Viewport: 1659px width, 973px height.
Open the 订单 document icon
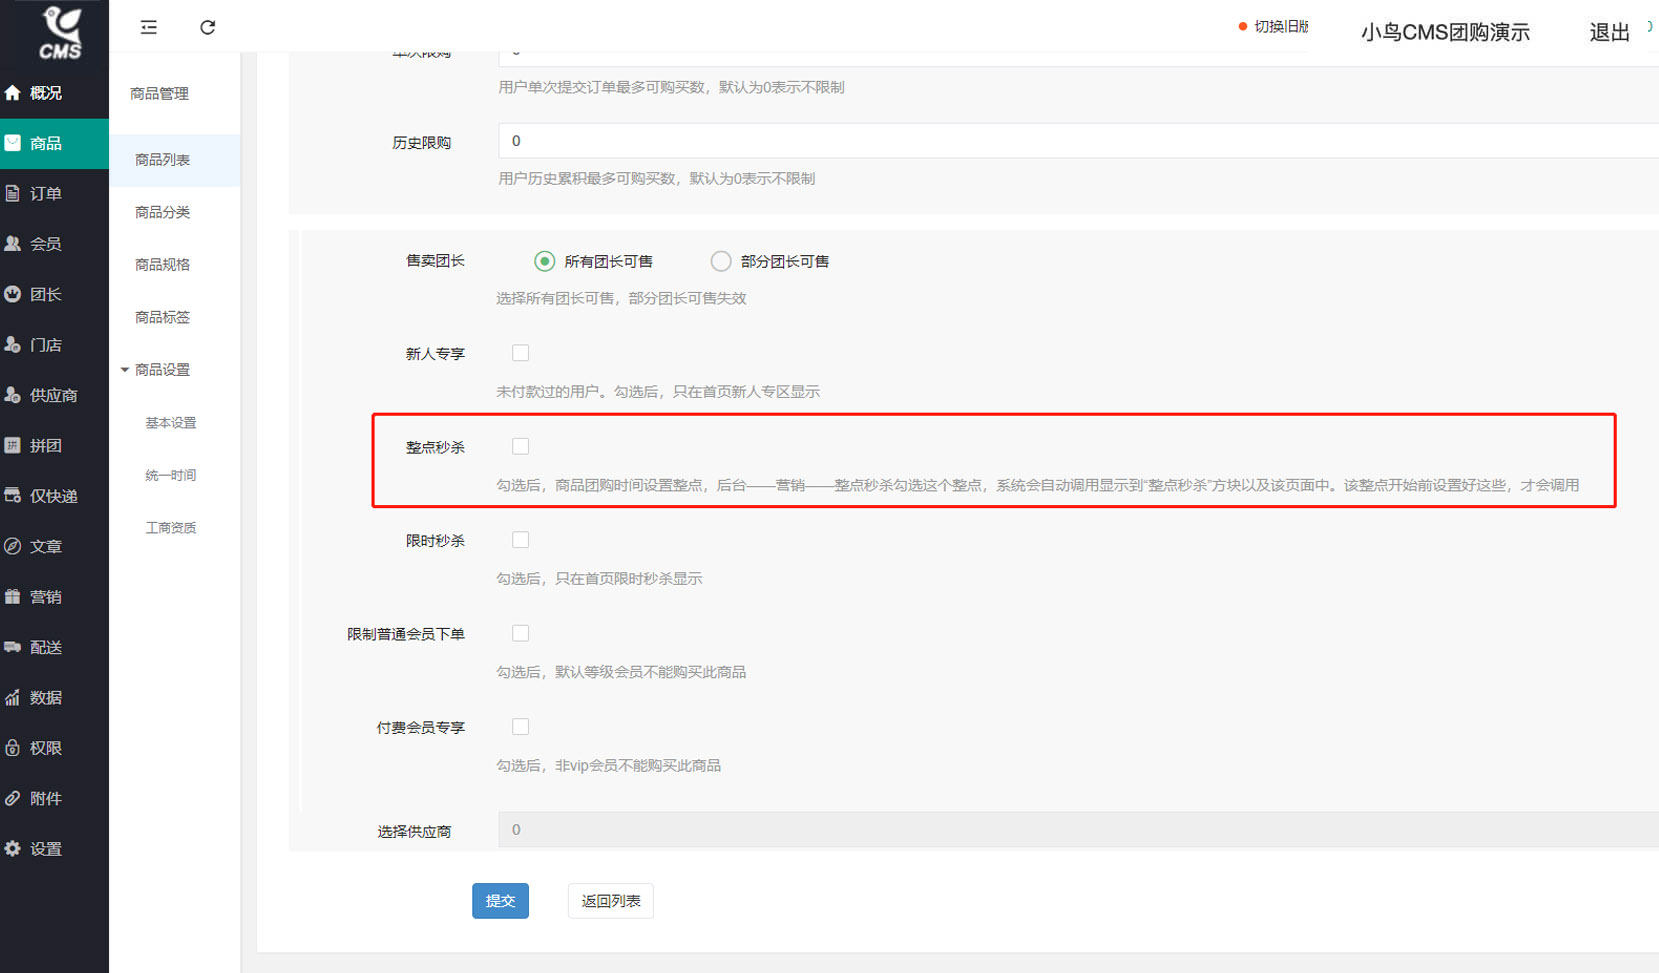(13, 193)
